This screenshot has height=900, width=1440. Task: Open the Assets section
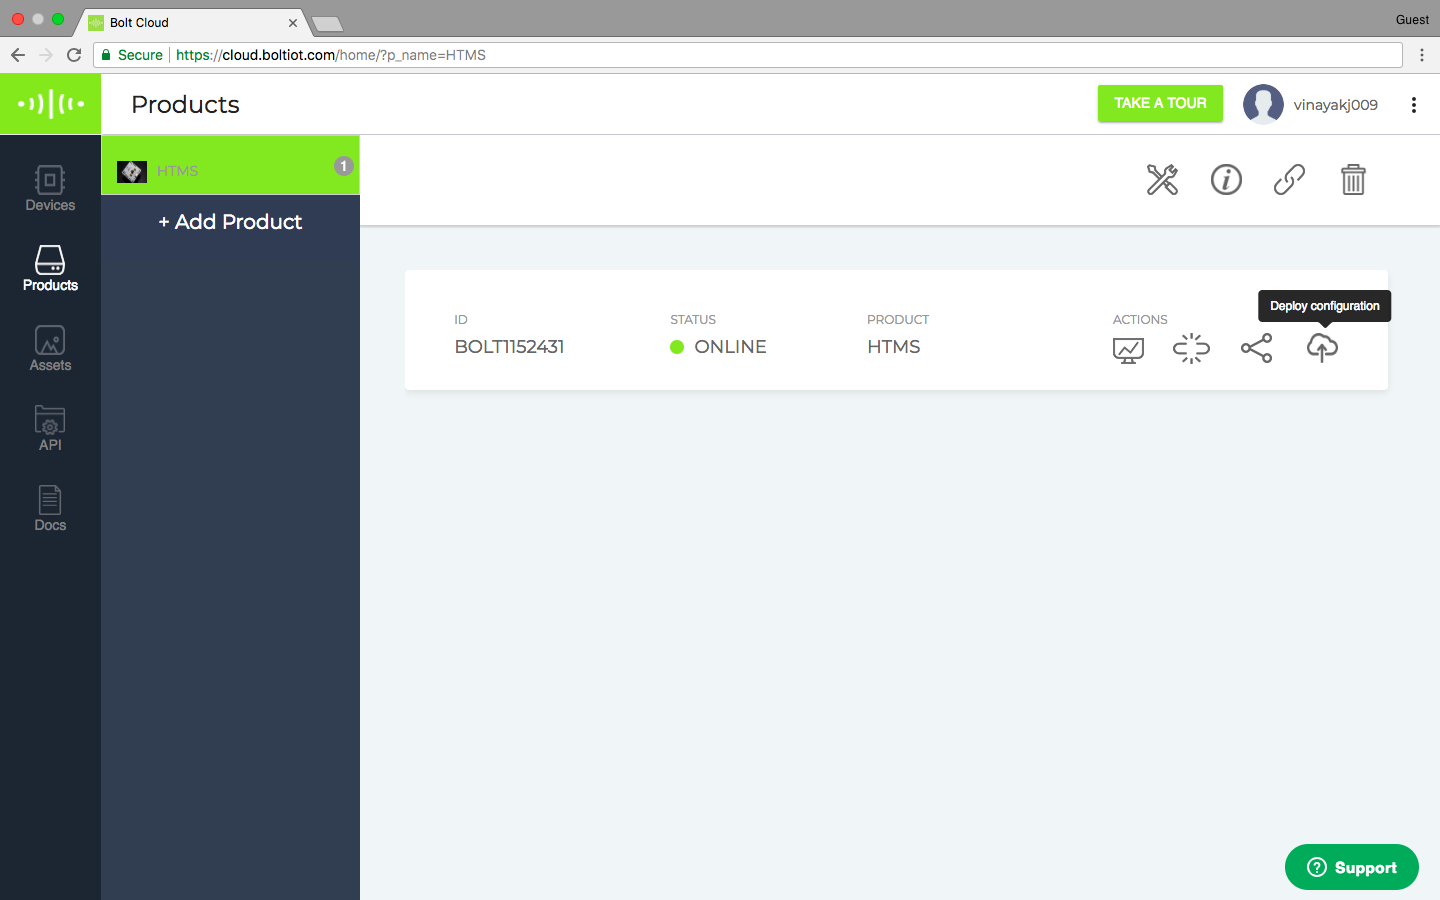tap(50, 348)
